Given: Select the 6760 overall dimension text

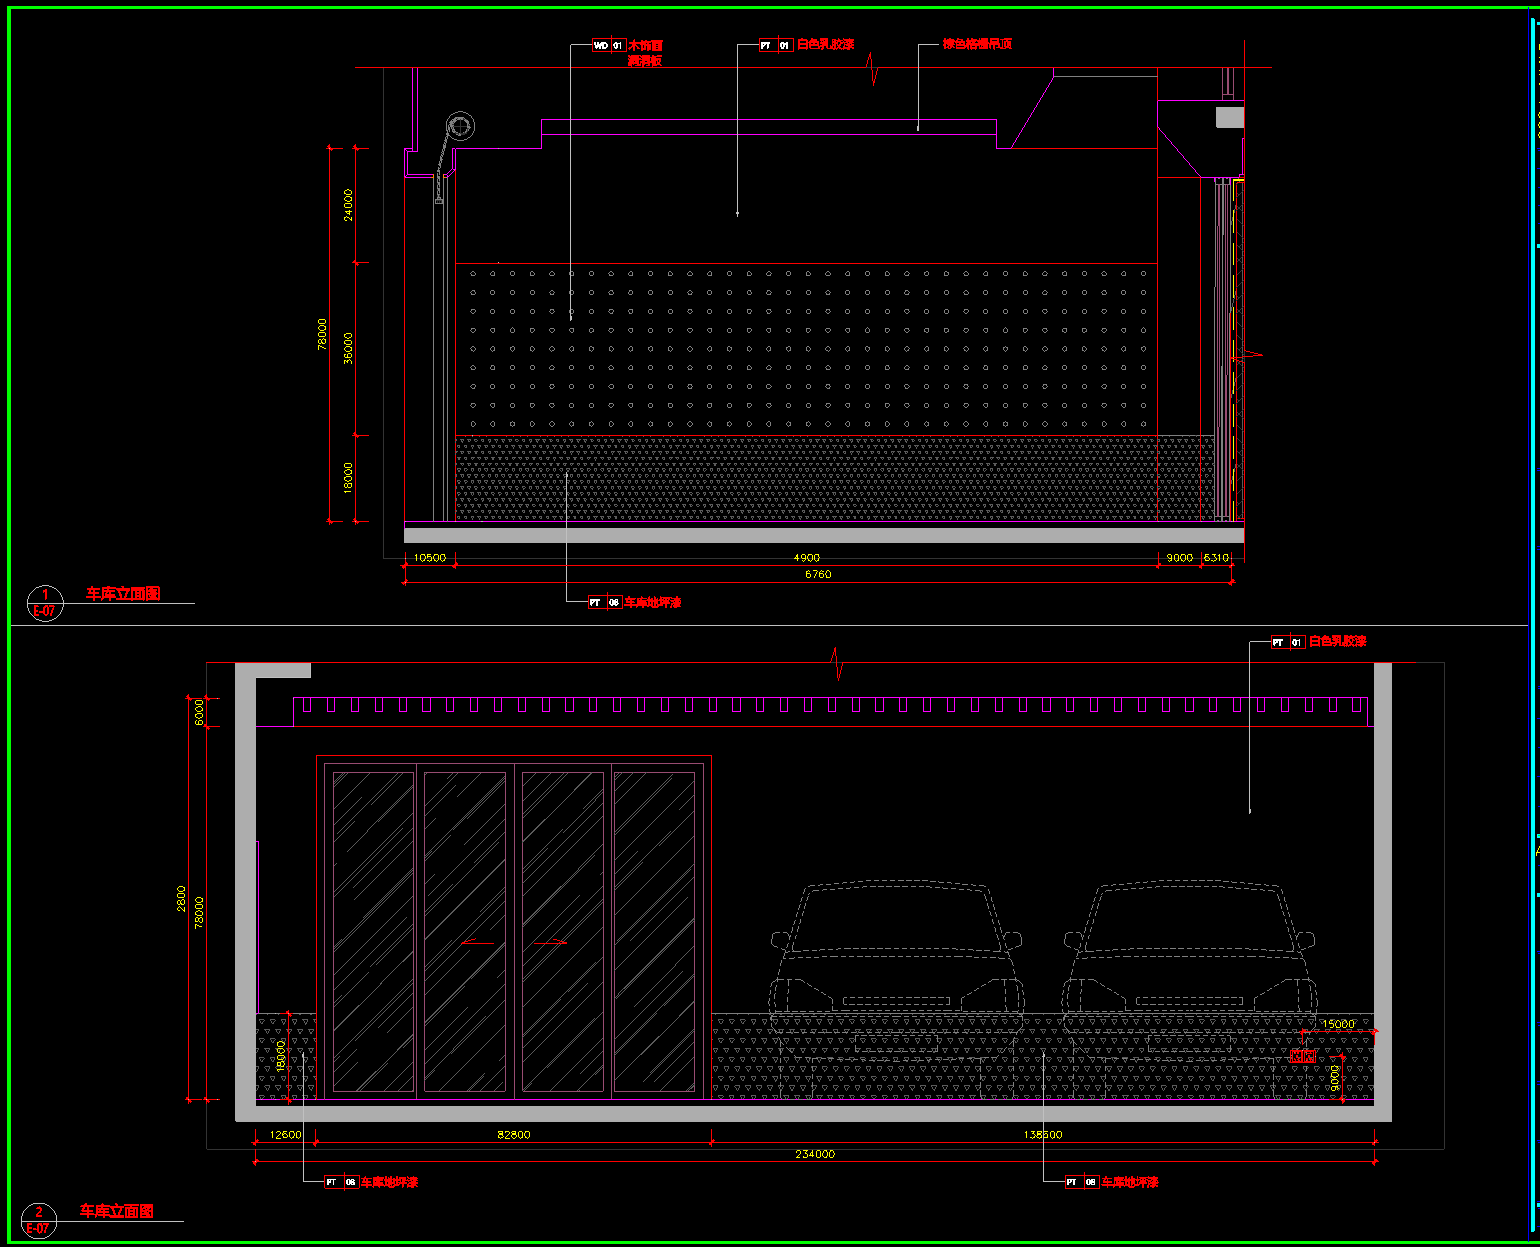Looking at the screenshot, I should (817, 575).
